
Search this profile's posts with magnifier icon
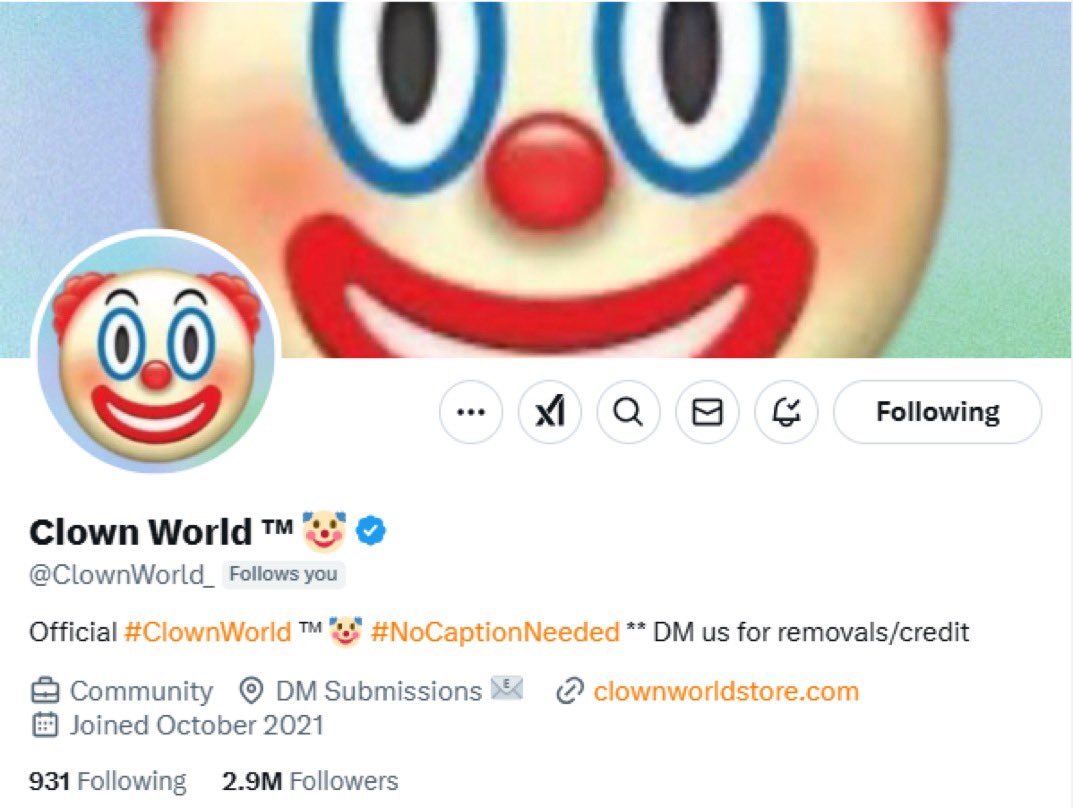click(x=628, y=412)
